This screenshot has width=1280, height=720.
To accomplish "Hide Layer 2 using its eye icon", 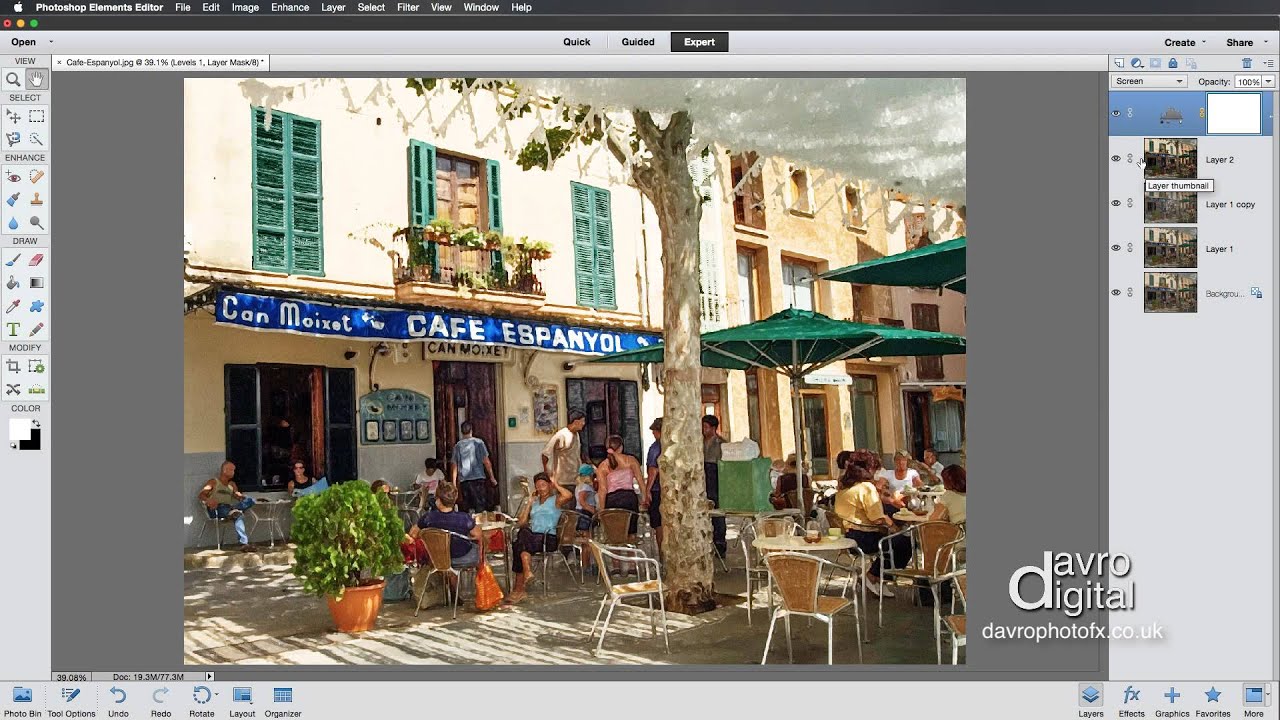I will click(1116, 159).
